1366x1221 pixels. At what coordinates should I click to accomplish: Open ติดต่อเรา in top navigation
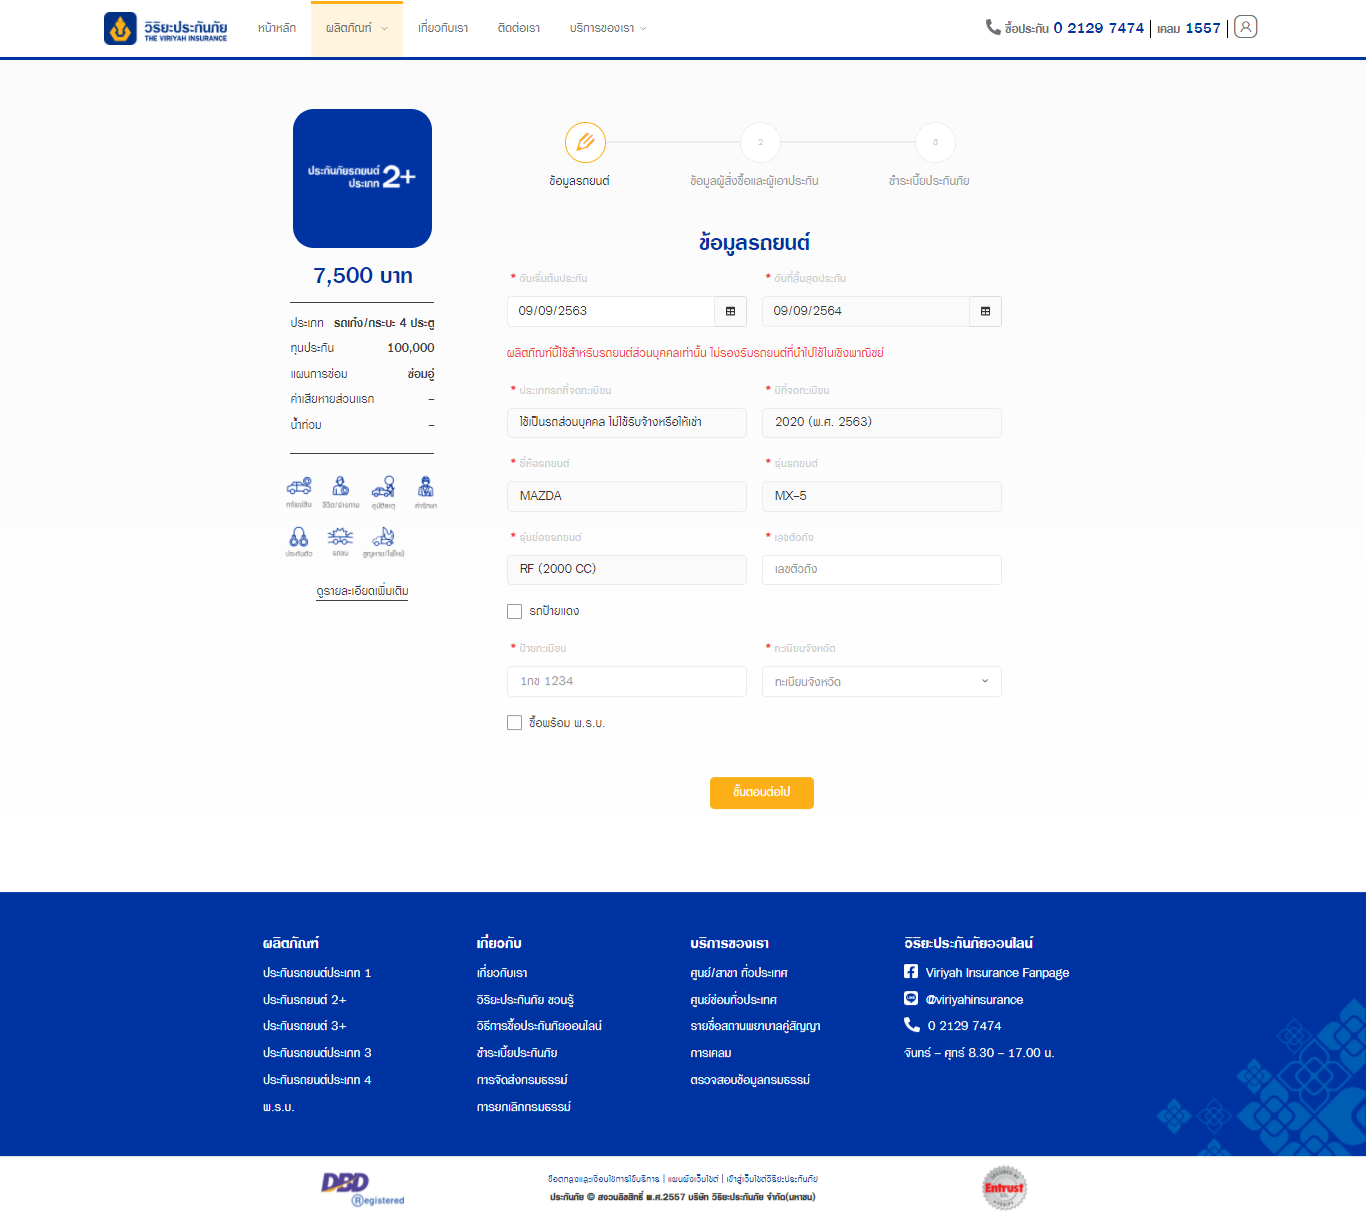(519, 28)
